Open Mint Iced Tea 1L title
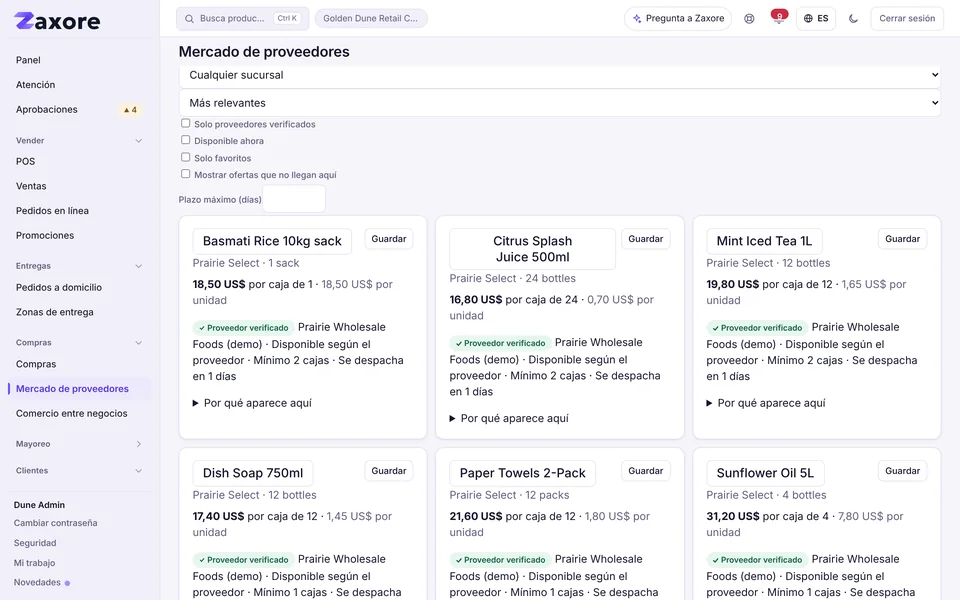The width and height of the screenshot is (960, 600). coord(764,241)
